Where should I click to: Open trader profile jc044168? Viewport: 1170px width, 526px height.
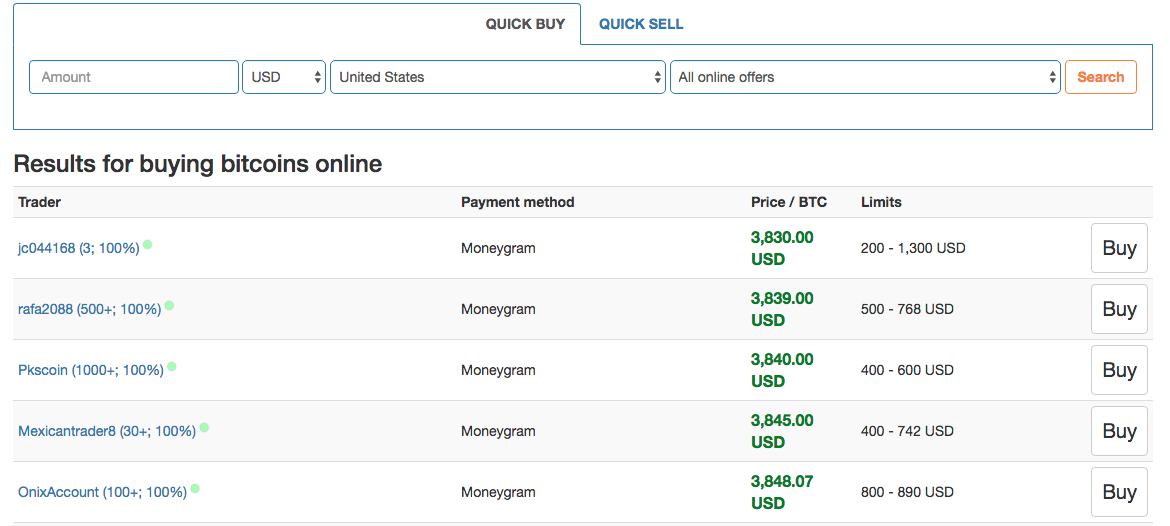(x=78, y=248)
